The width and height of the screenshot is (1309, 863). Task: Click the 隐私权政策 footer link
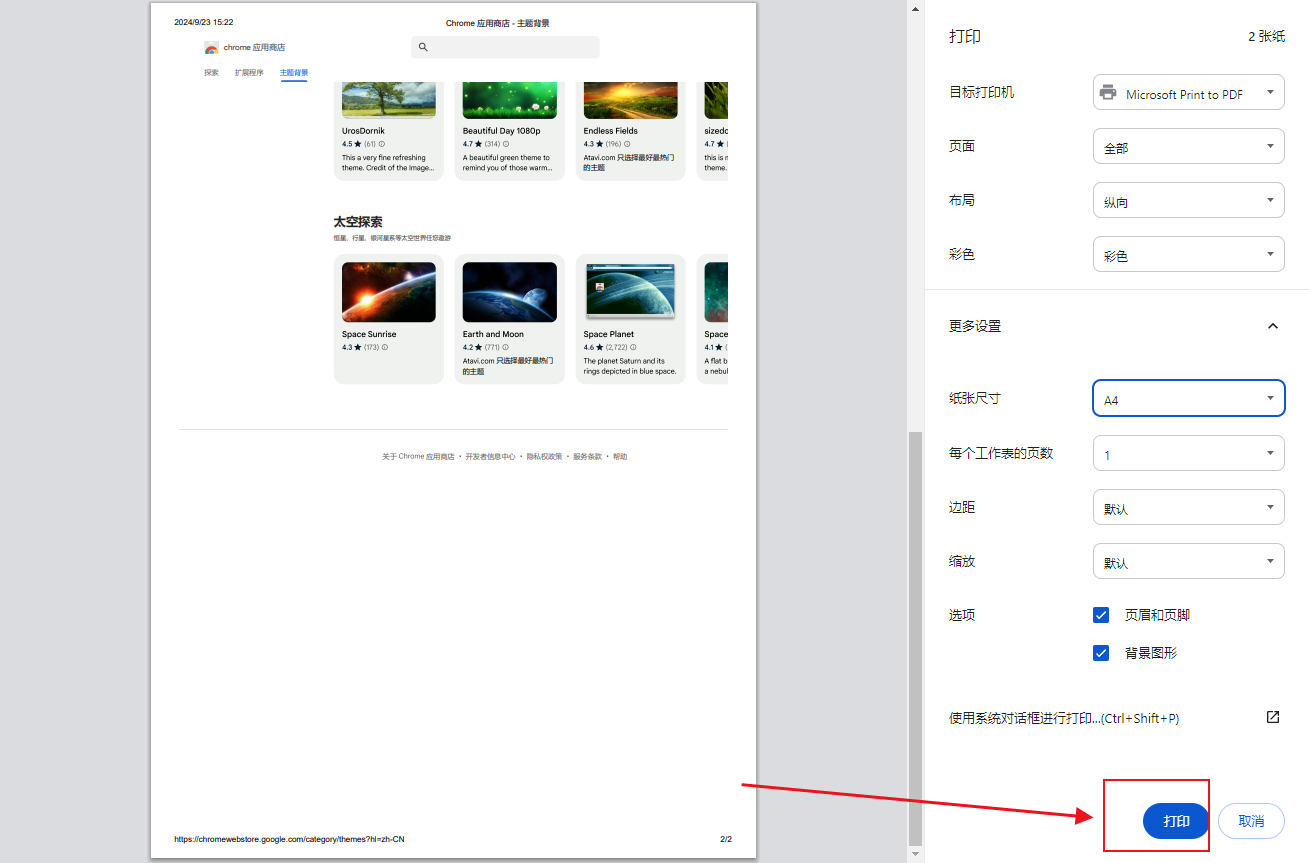(x=545, y=457)
